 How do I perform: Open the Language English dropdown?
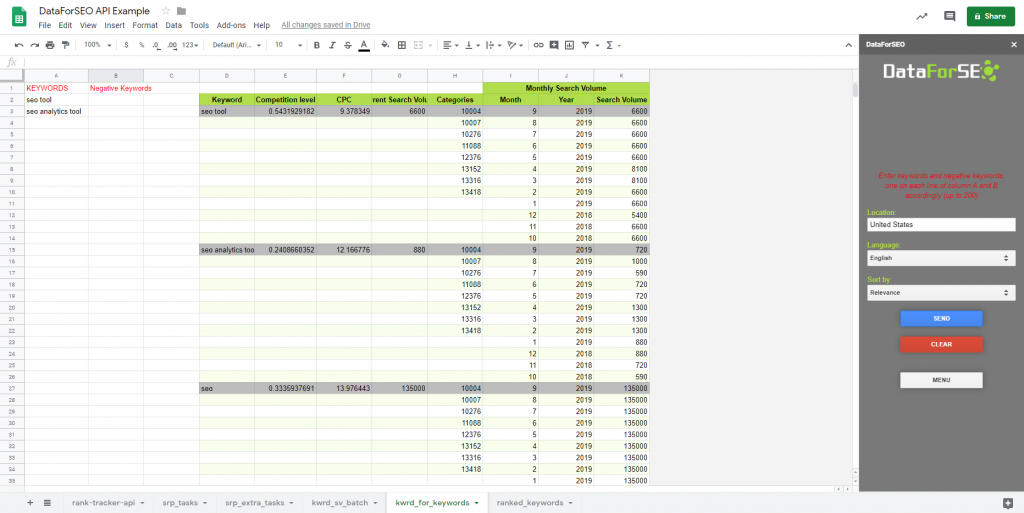coord(941,258)
